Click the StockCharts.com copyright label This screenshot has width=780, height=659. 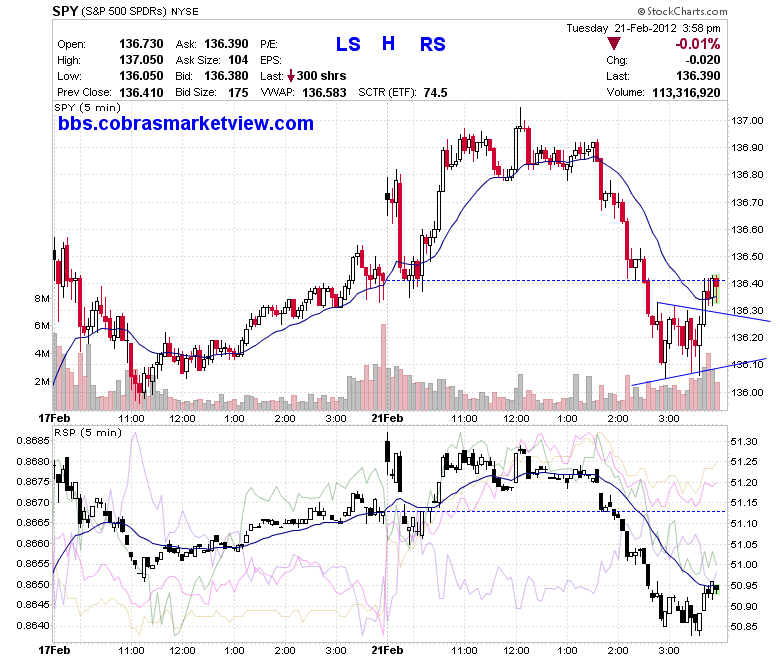pos(682,11)
